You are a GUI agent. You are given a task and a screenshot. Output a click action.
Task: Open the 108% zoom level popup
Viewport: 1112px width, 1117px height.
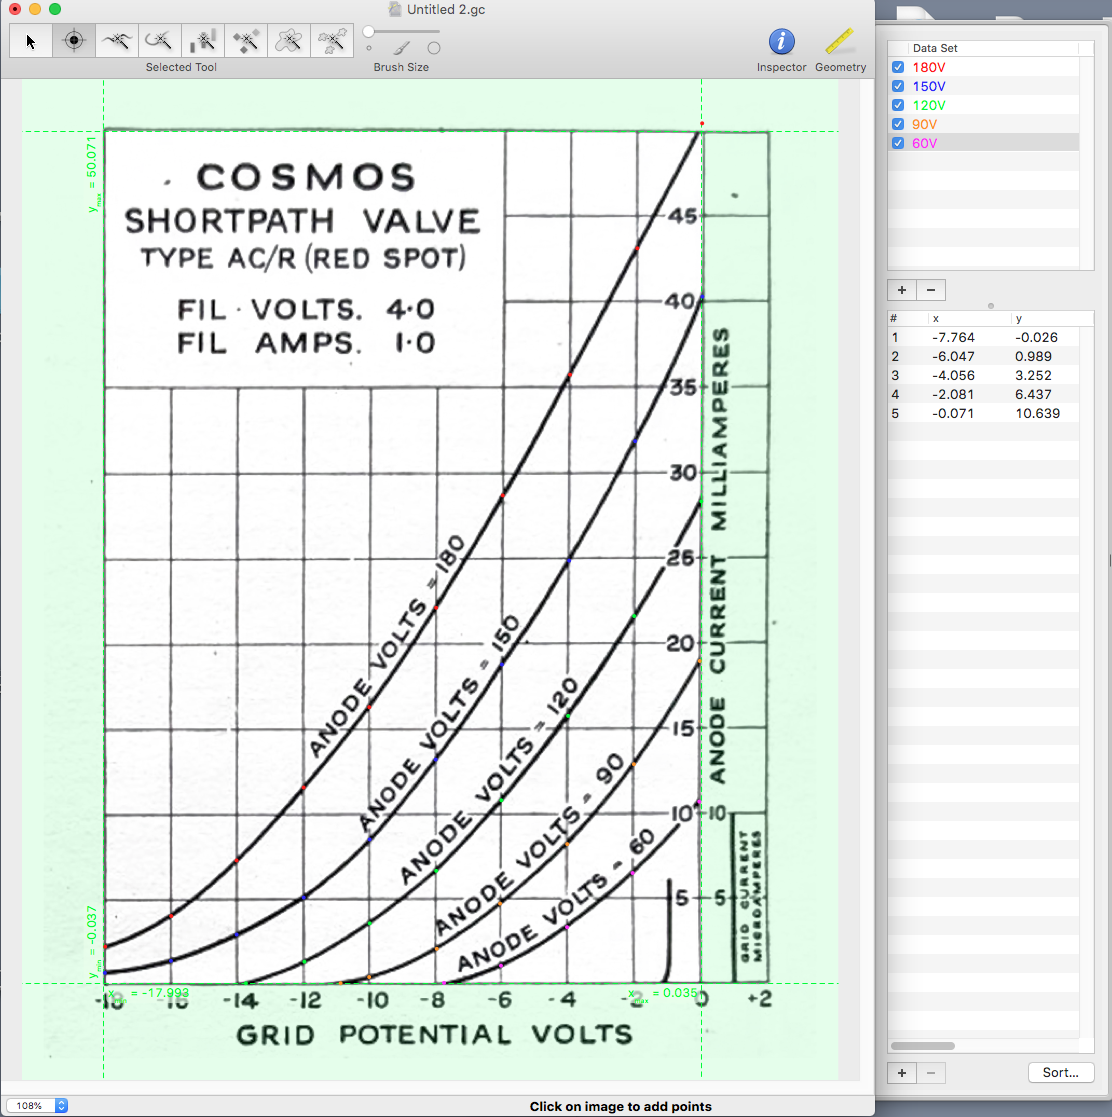click(35, 1106)
